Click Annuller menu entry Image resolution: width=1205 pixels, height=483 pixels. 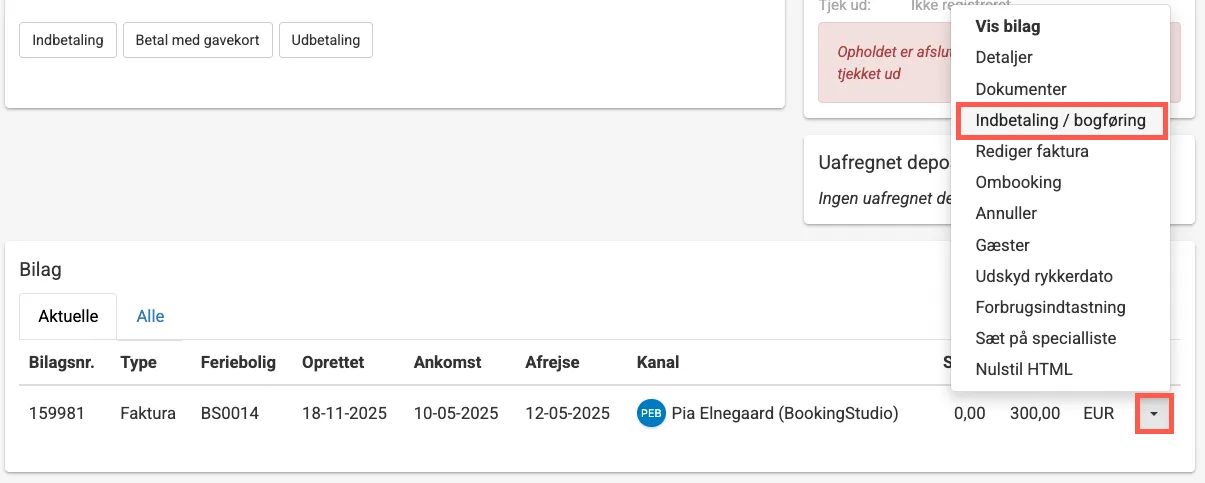[1006, 214]
